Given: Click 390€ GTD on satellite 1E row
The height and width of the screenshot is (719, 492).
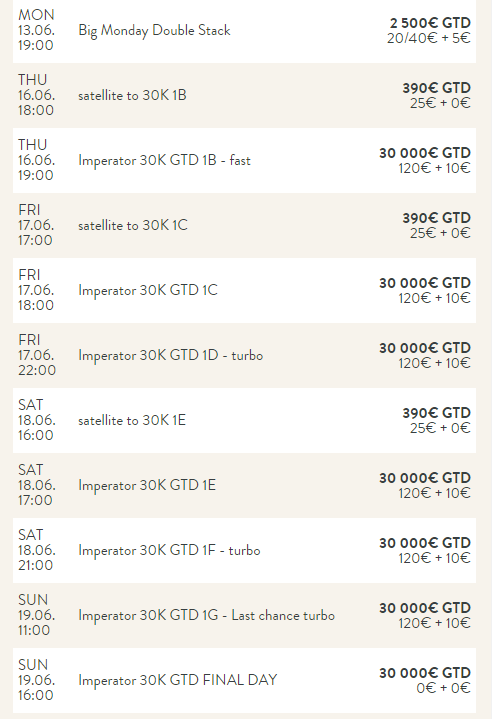Looking at the screenshot, I should tap(437, 413).
